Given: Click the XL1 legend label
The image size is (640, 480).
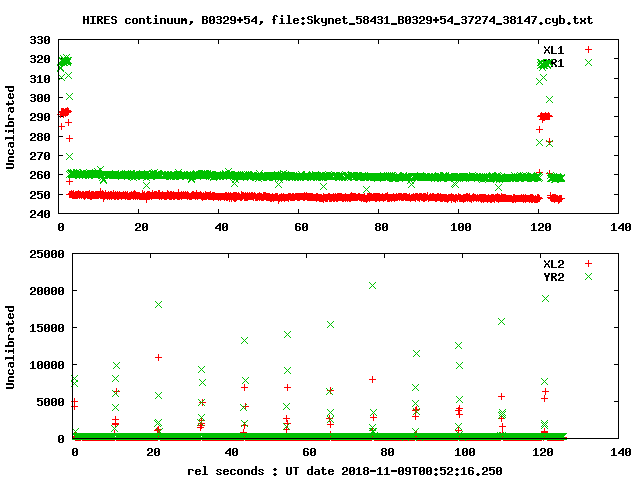Looking at the screenshot, I should 553,50.
